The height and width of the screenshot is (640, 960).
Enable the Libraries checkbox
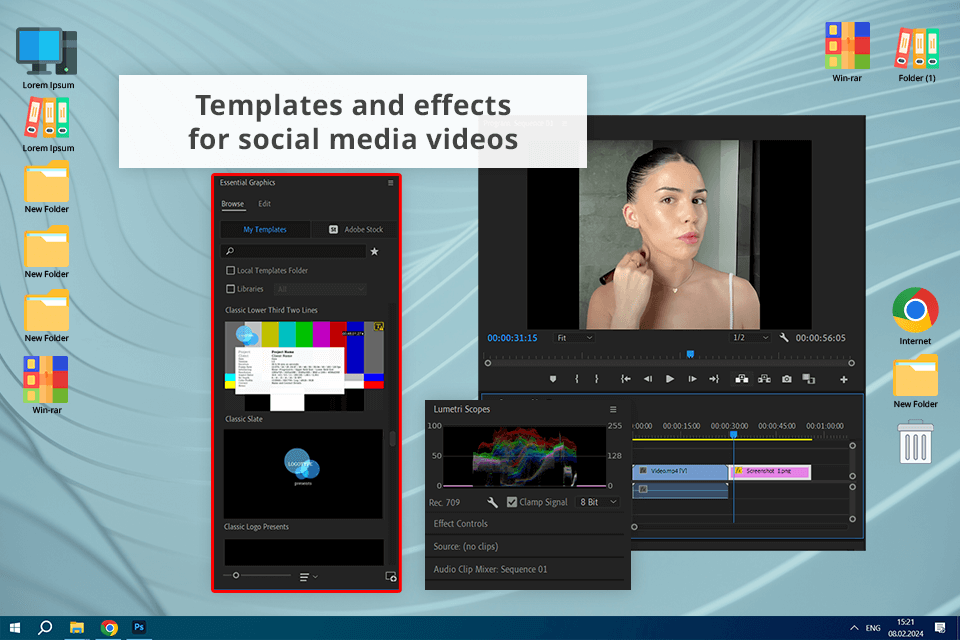pyautogui.click(x=231, y=288)
